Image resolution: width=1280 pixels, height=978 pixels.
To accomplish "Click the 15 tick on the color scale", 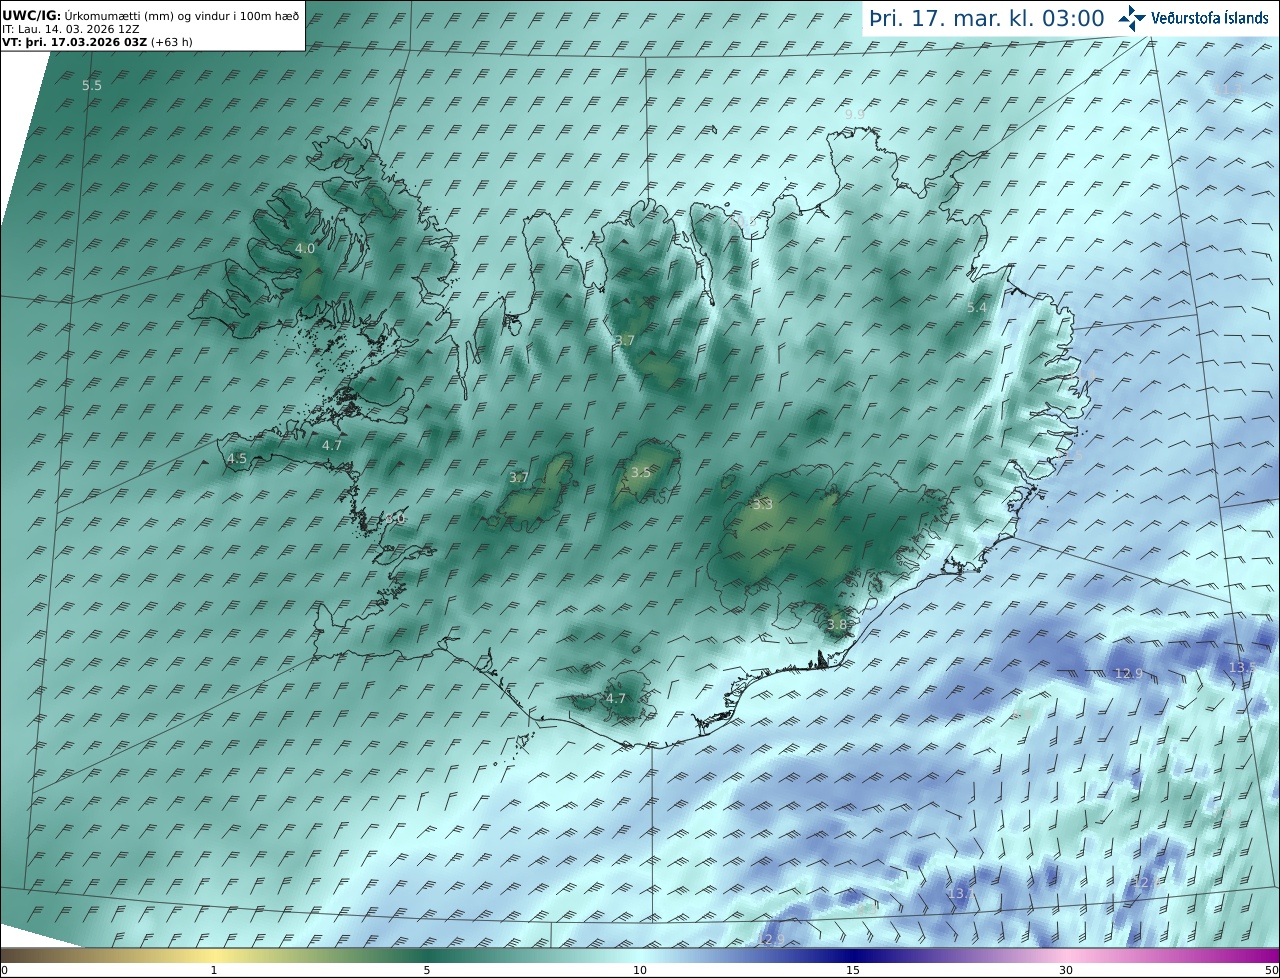I will click(853, 970).
